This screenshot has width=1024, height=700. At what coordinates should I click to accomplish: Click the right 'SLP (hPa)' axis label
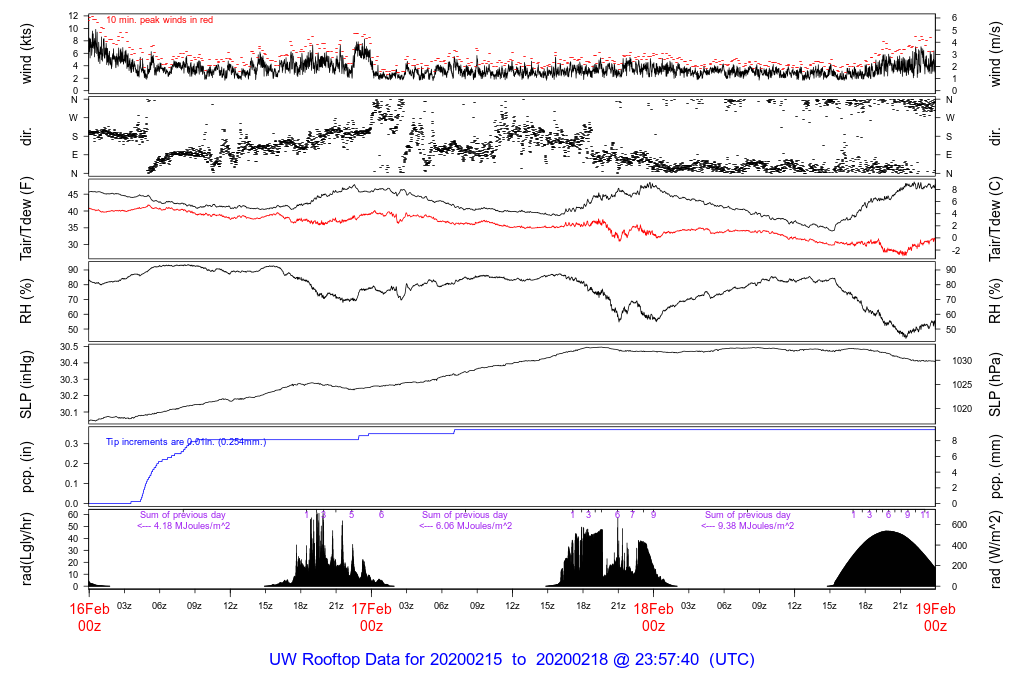coord(995,385)
